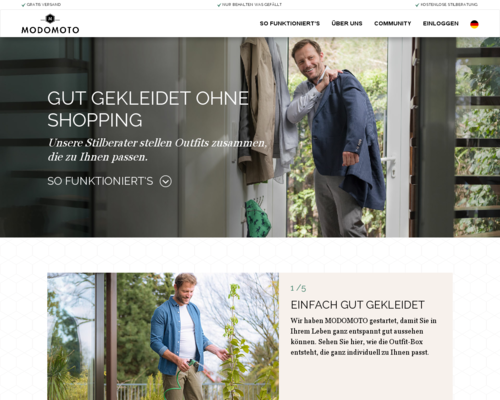Open the Über uns menu item

[347, 23]
